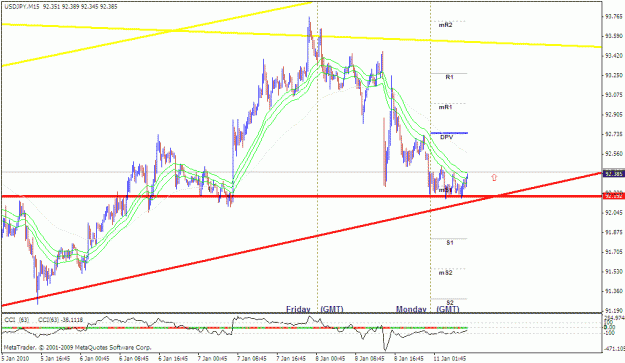Click the 5 Jan 2010 time label
Viewport: 625px width, 363px height.
15,359
